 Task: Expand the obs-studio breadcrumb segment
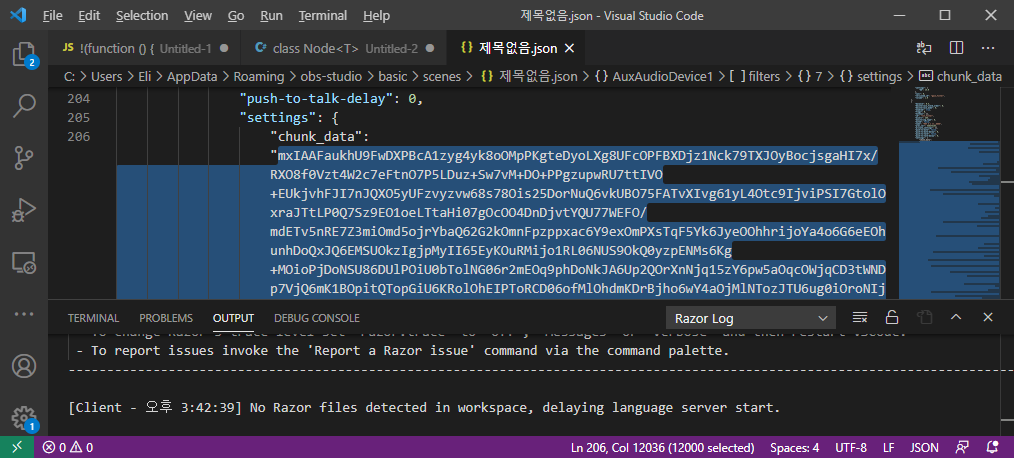pos(330,76)
